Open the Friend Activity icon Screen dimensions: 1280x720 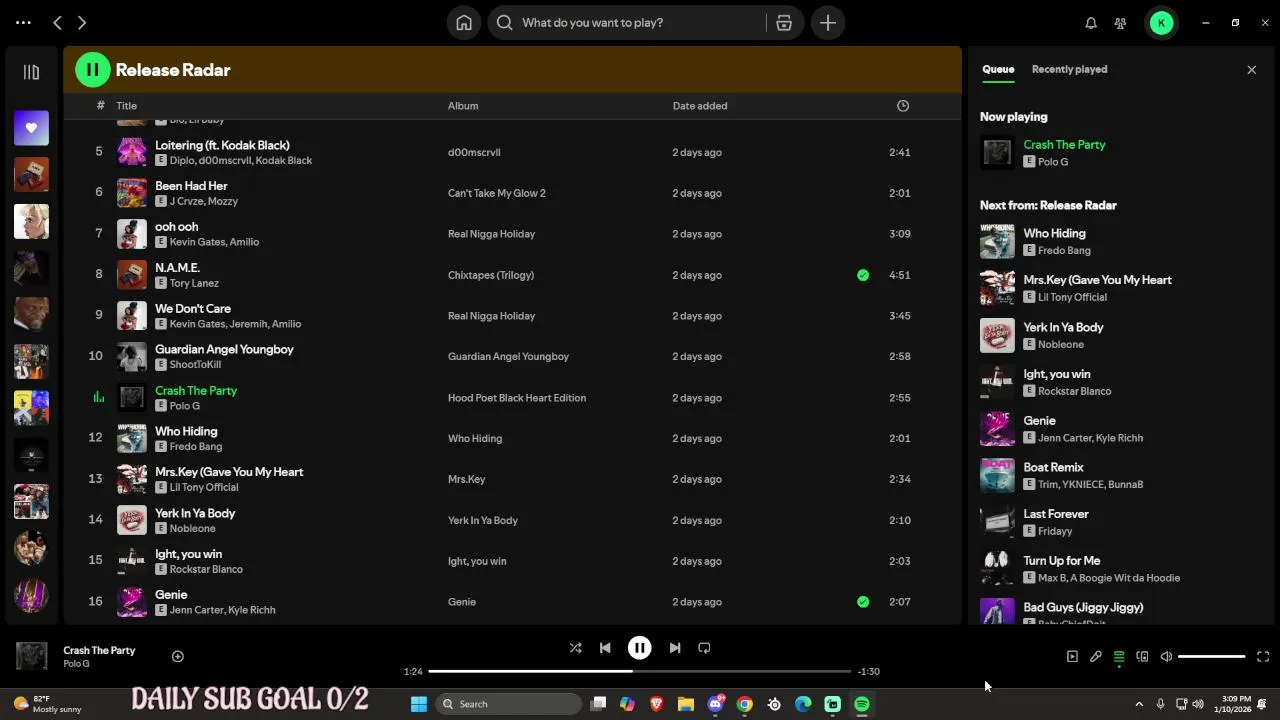[1121, 22]
